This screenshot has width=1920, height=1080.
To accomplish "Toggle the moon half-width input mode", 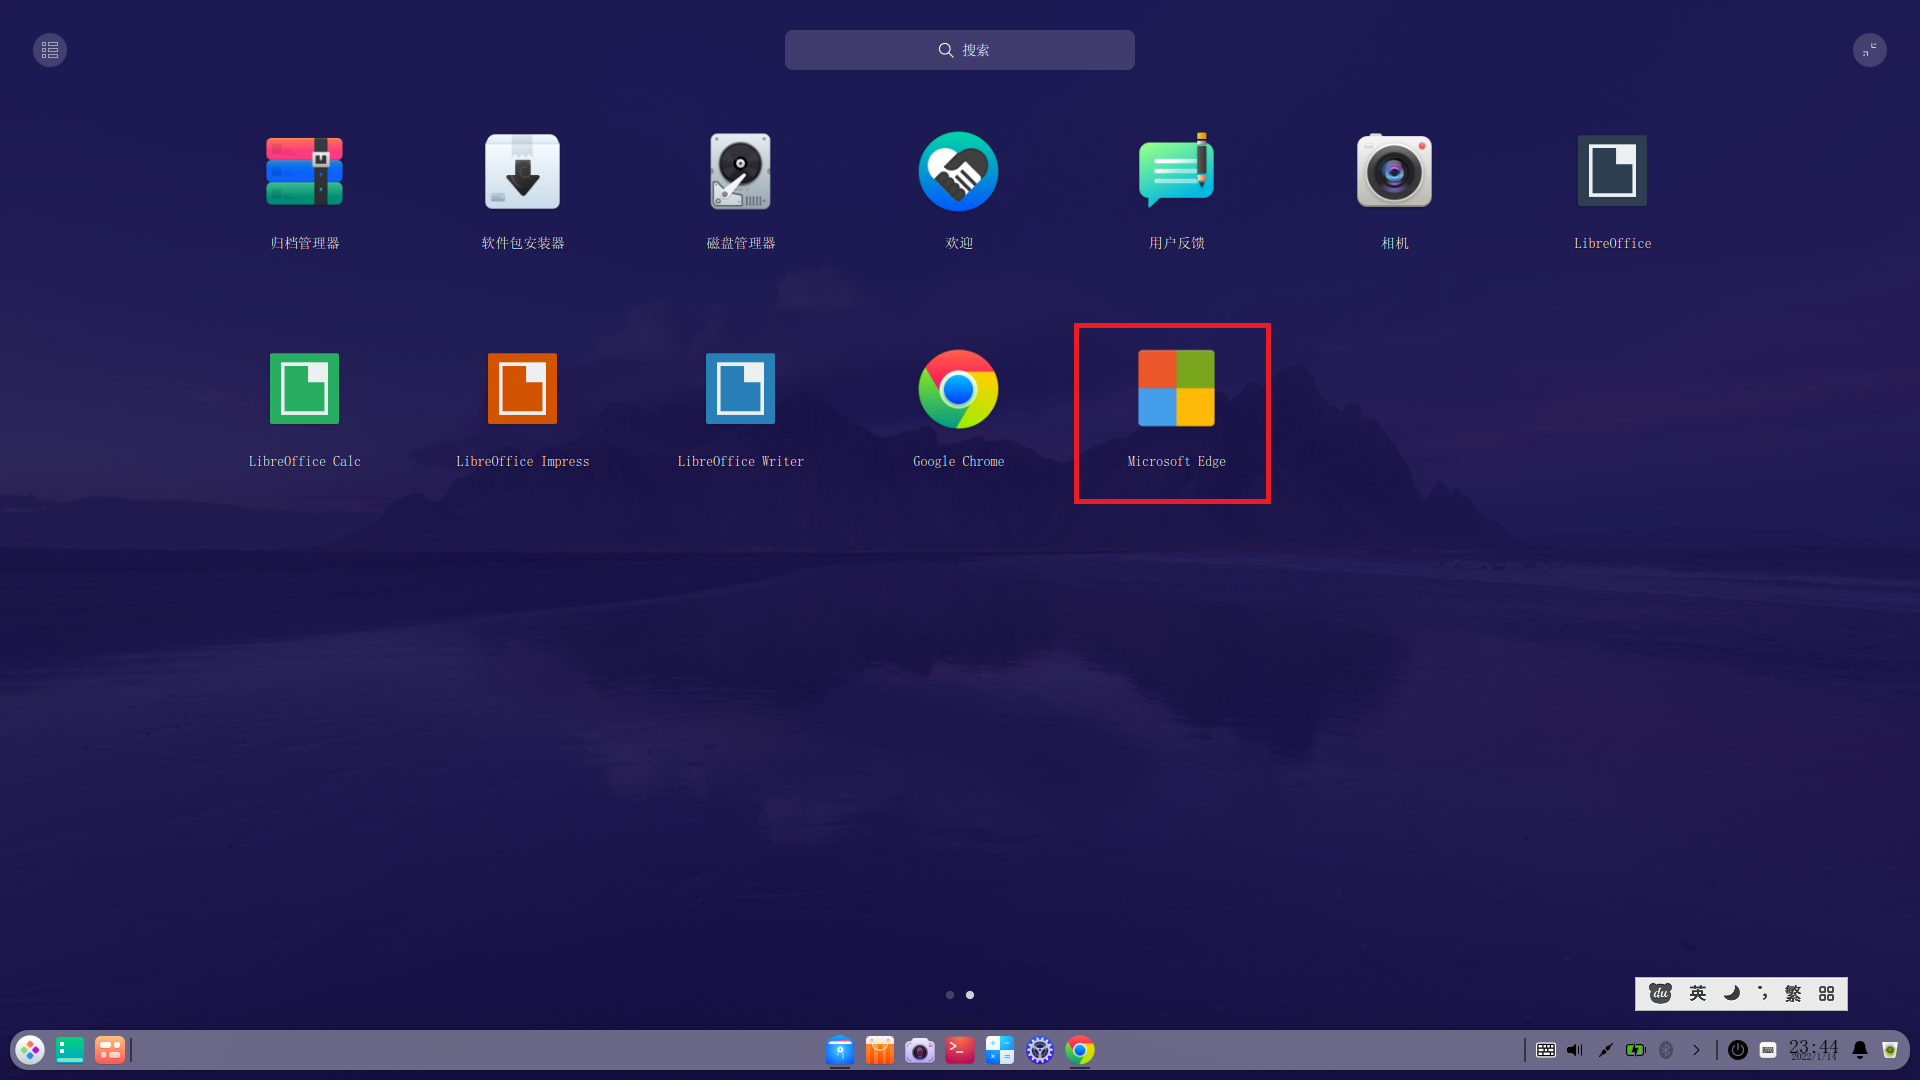I will pyautogui.click(x=1731, y=993).
